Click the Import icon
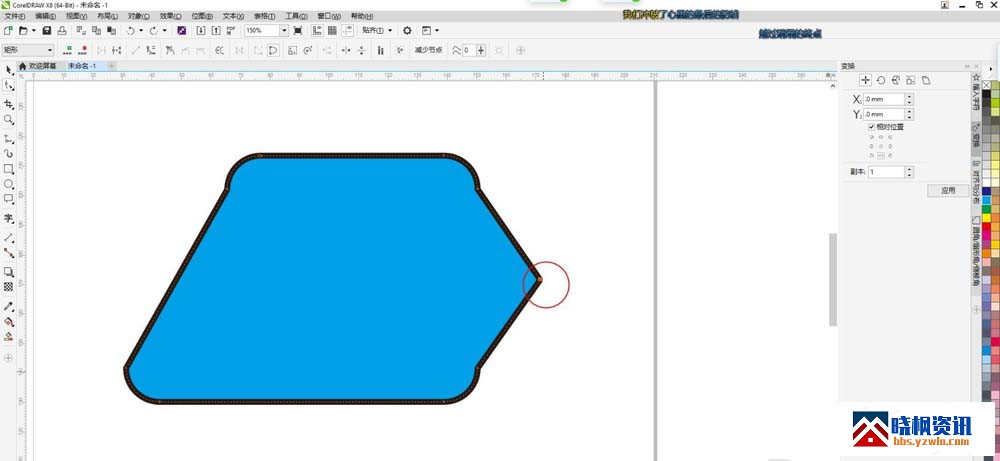 click(x=201, y=31)
